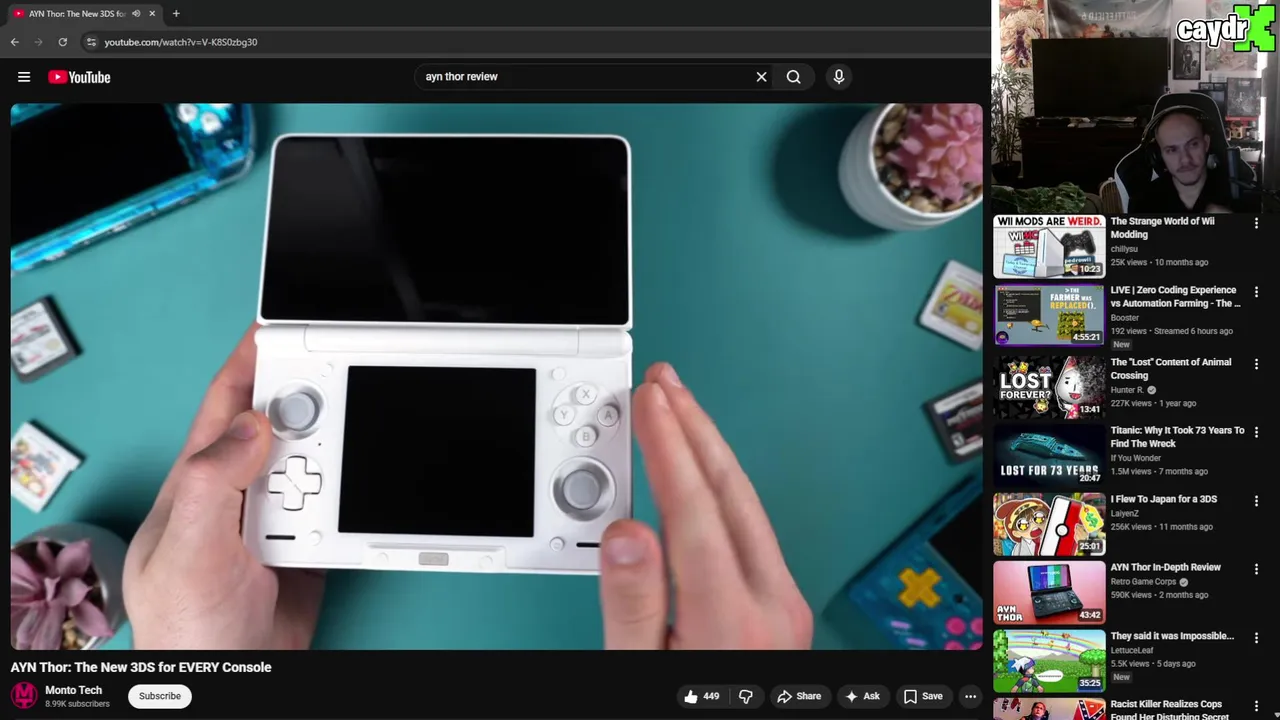
Task: Open options for AYN Thor In-Depth Review
Action: (x=1256, y=569)
